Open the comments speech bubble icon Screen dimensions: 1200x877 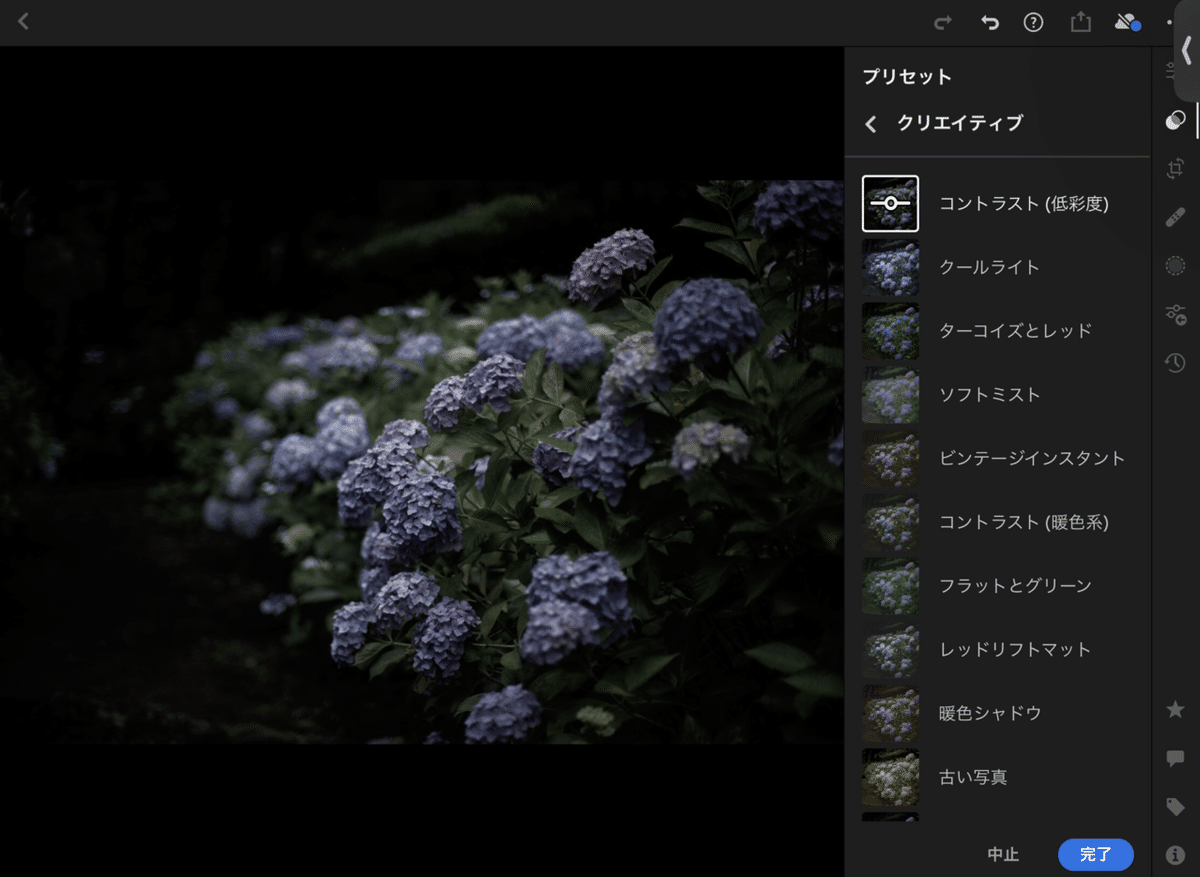point(1176,758)
